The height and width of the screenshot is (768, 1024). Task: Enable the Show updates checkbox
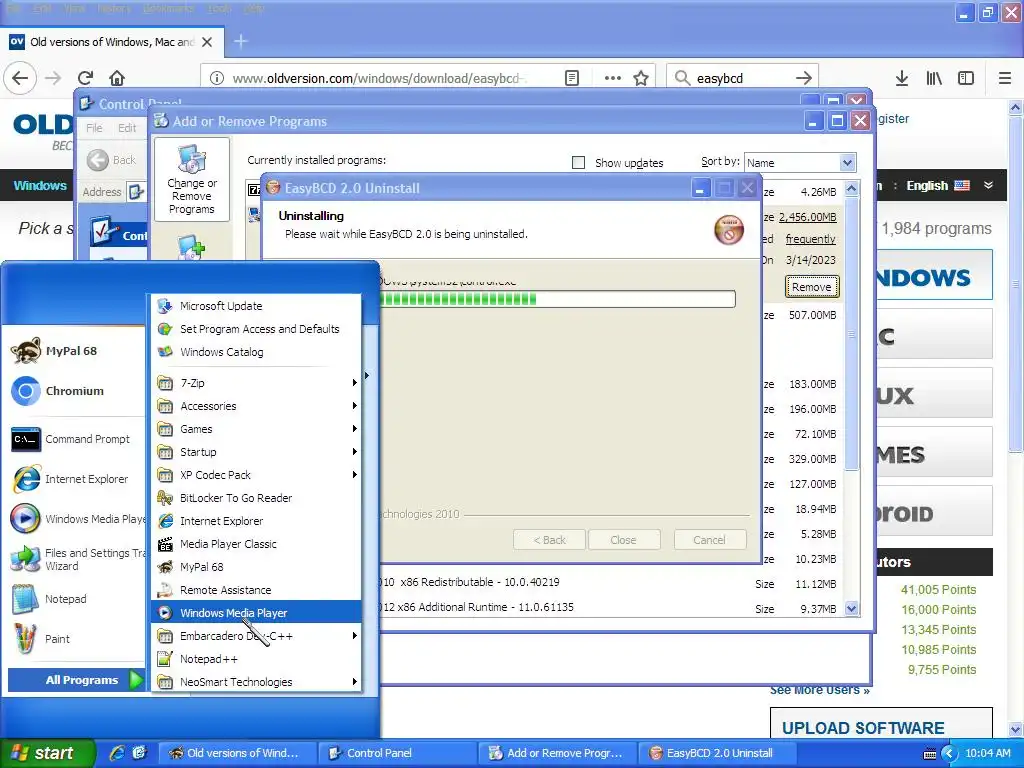tap(579, 163)
